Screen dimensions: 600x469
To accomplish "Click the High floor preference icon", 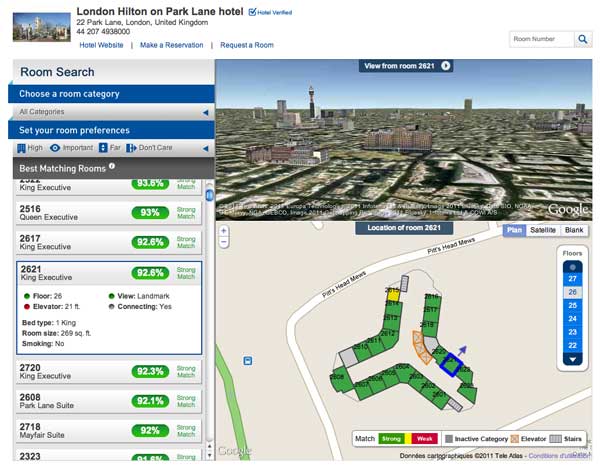I will click(21, 148).
